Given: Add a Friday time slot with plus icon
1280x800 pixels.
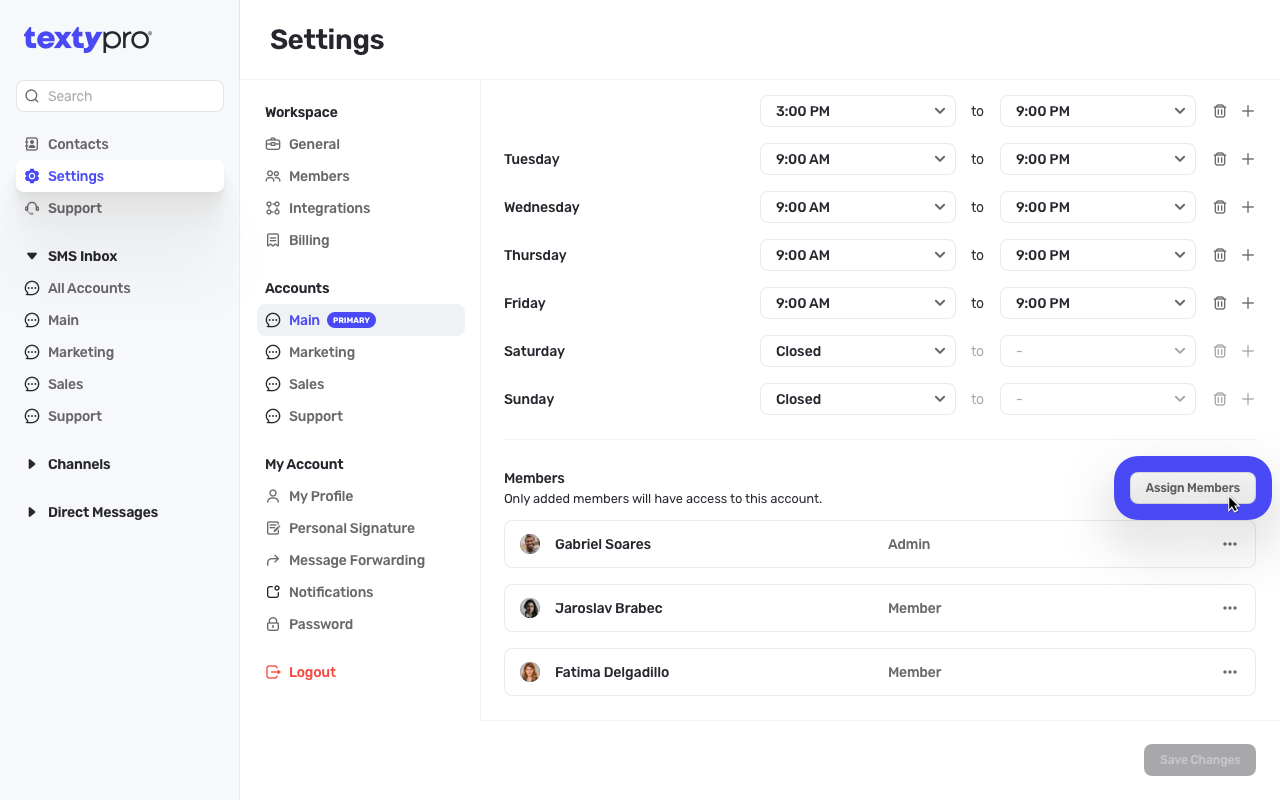Looking at the screenshot, I should point(1248,303).
